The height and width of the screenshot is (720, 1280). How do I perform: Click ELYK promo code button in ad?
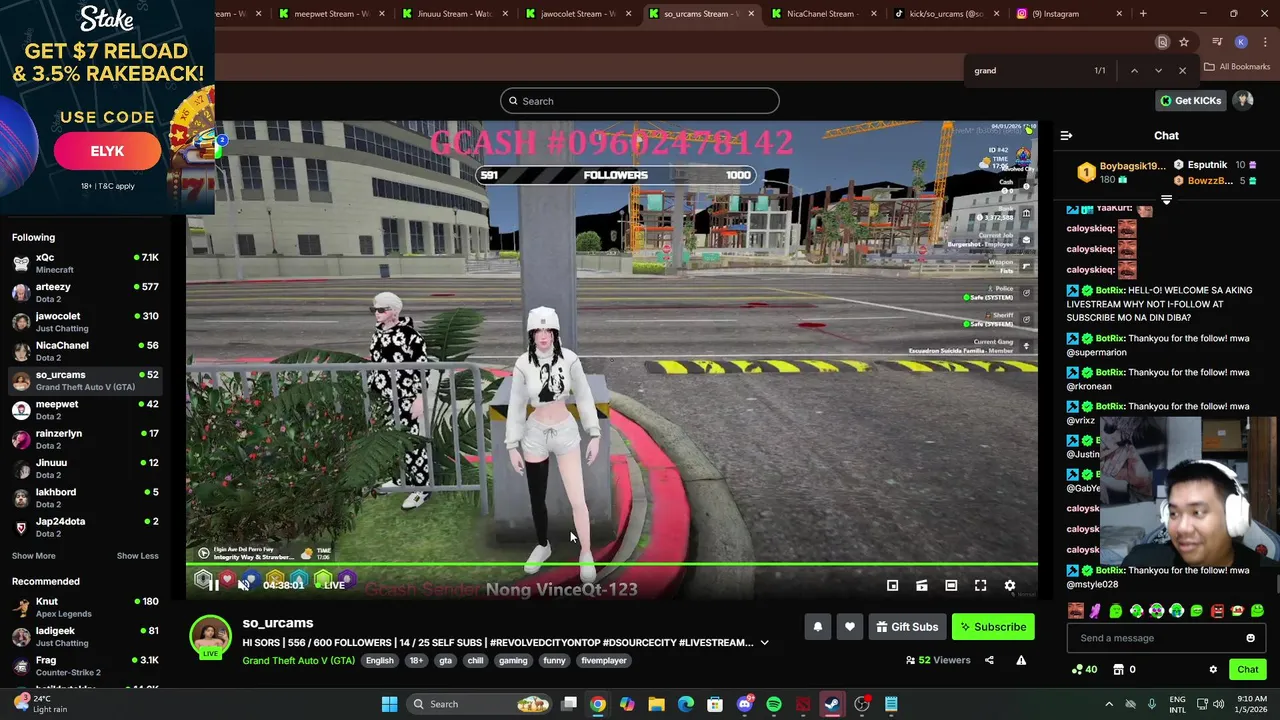point(107,151)
